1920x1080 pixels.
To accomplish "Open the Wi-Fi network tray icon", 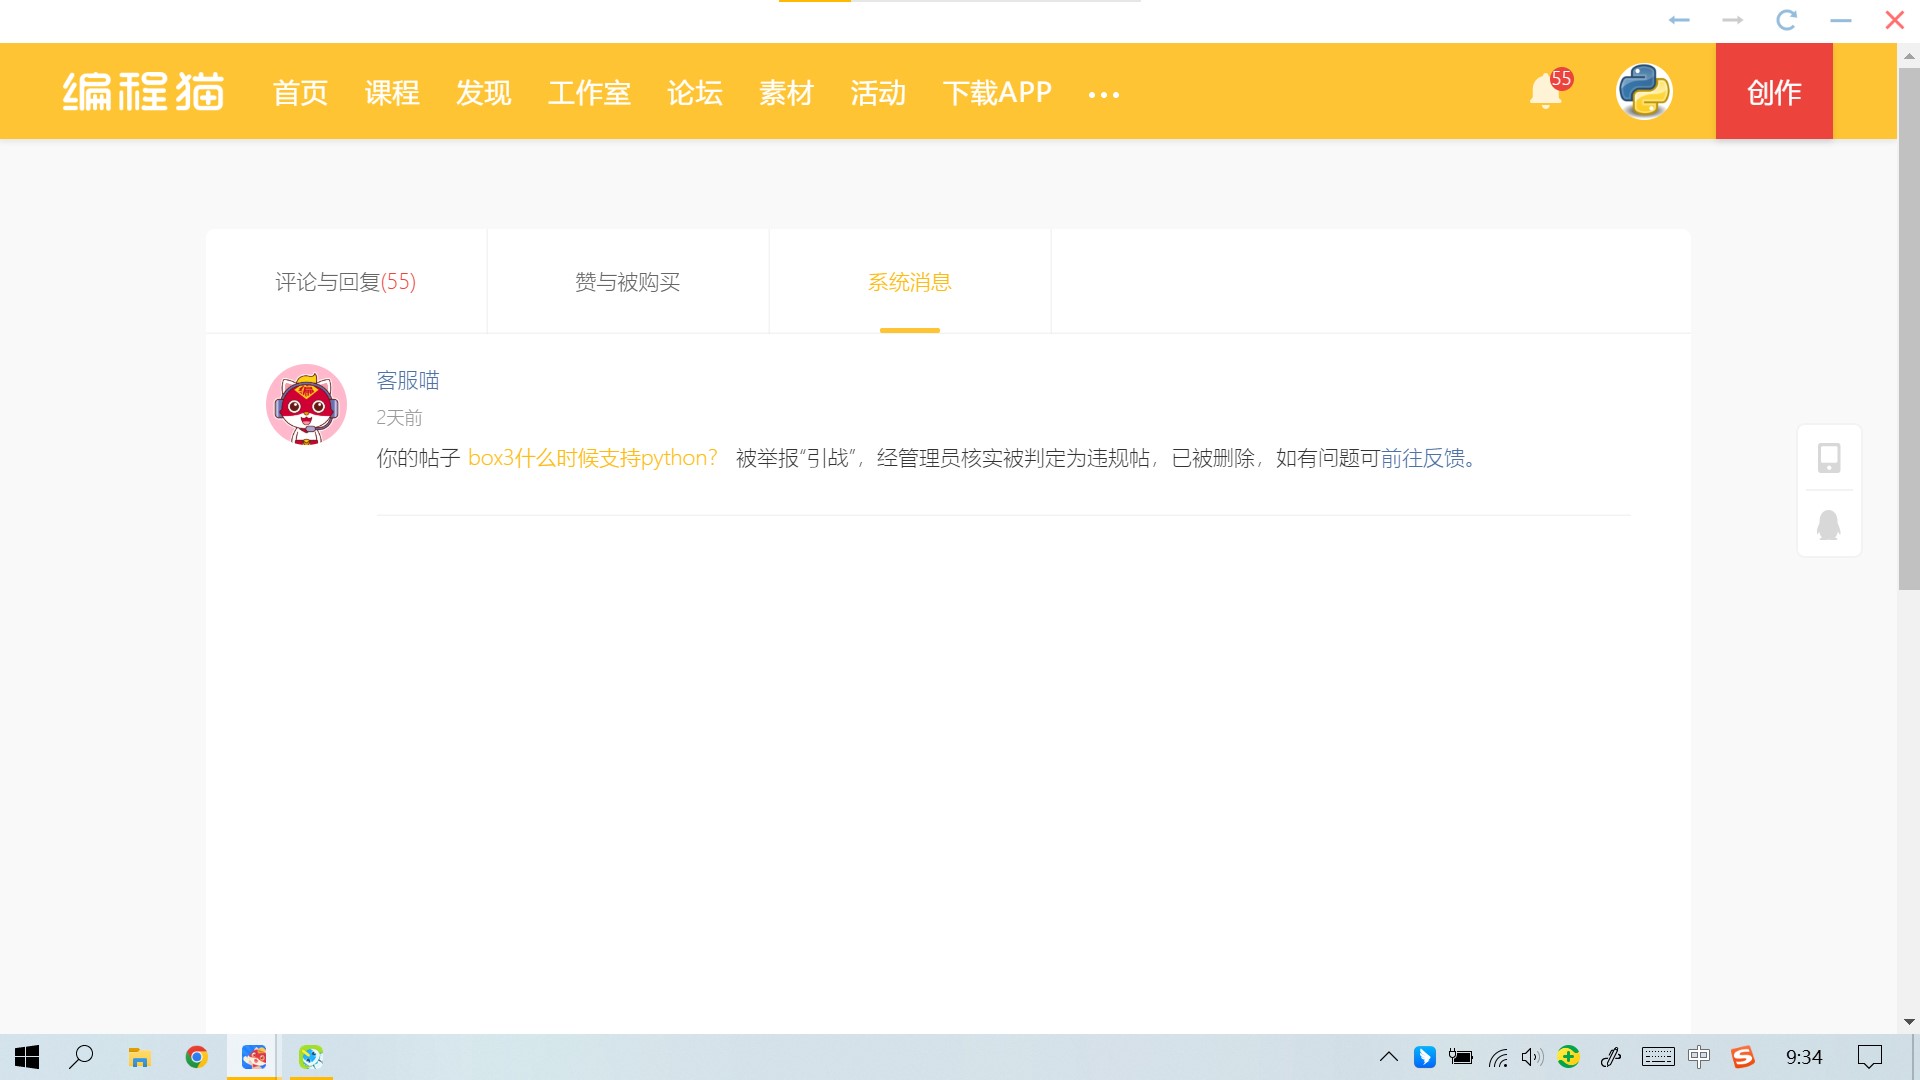I will point(1497,1057).
